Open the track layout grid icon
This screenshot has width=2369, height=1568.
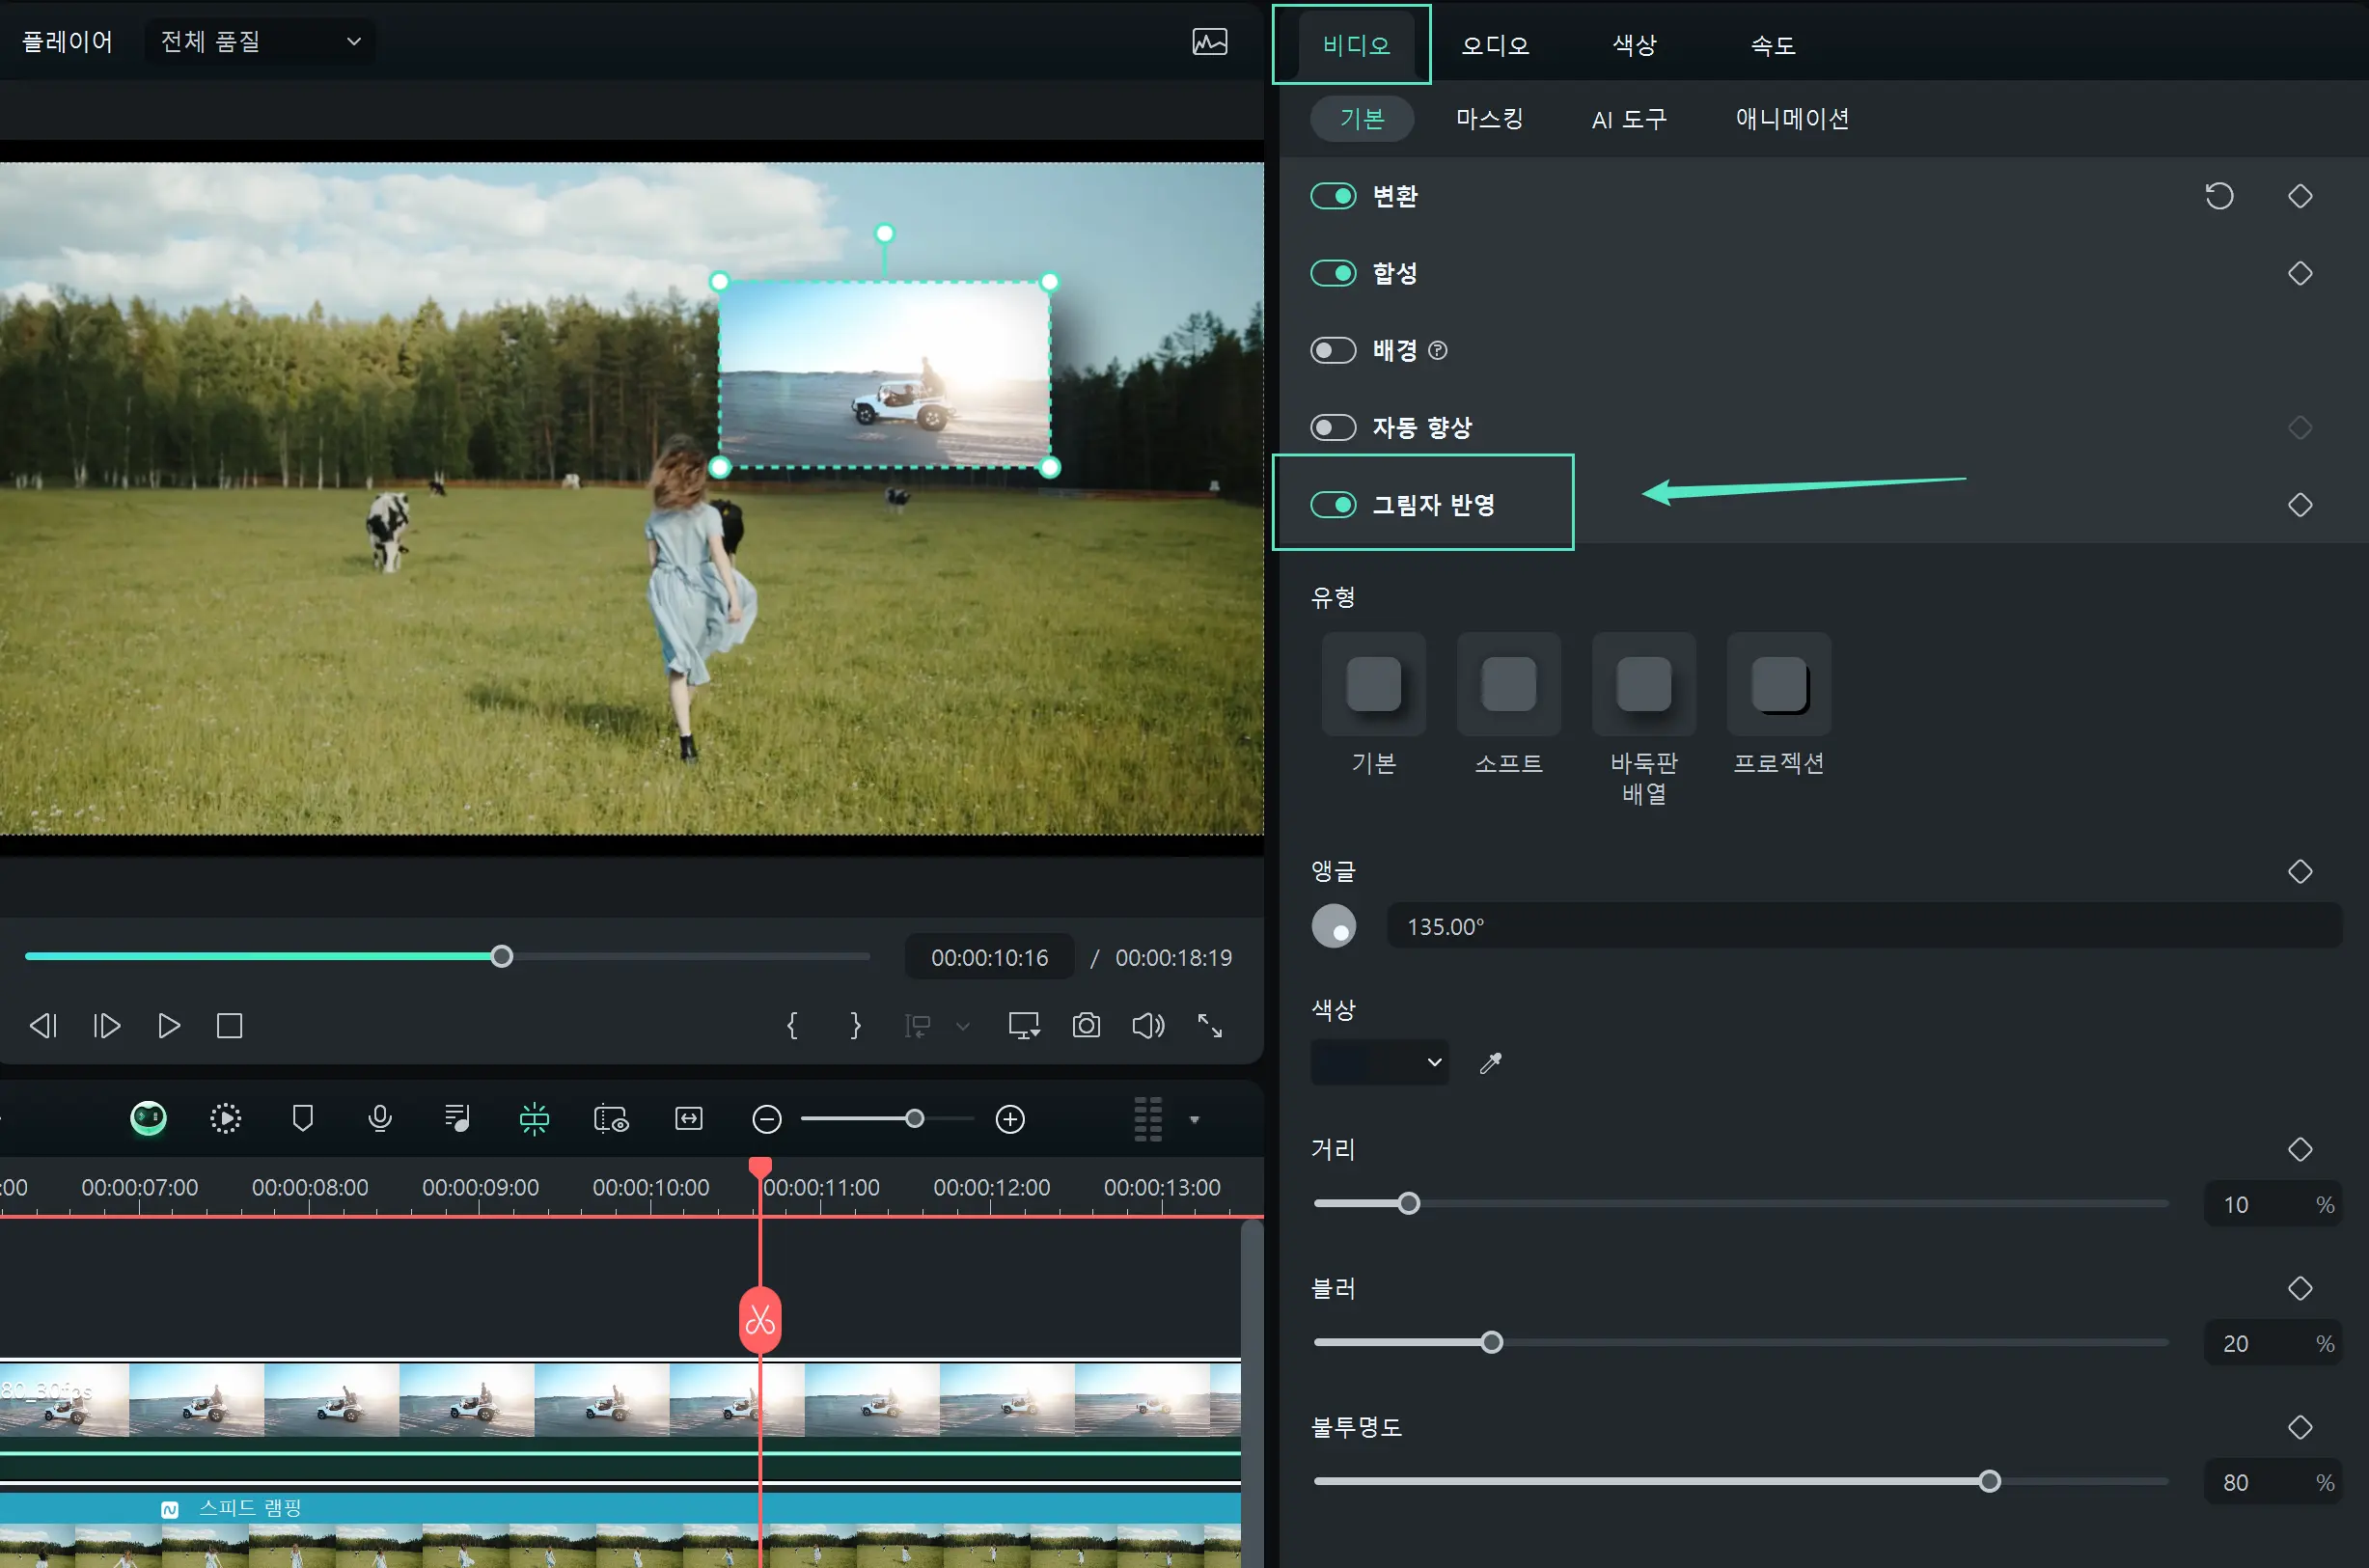click(x=1148, y=1119)
